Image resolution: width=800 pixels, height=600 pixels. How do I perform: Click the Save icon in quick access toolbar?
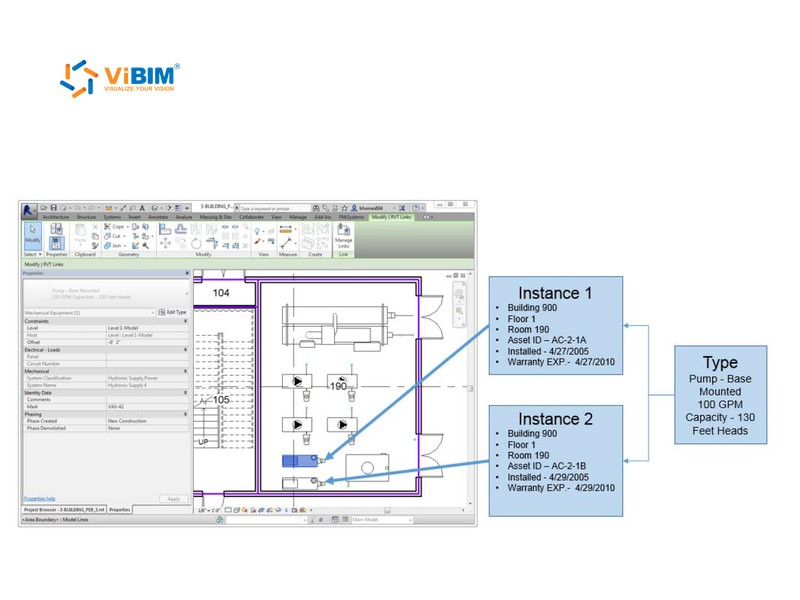(54, 208)
